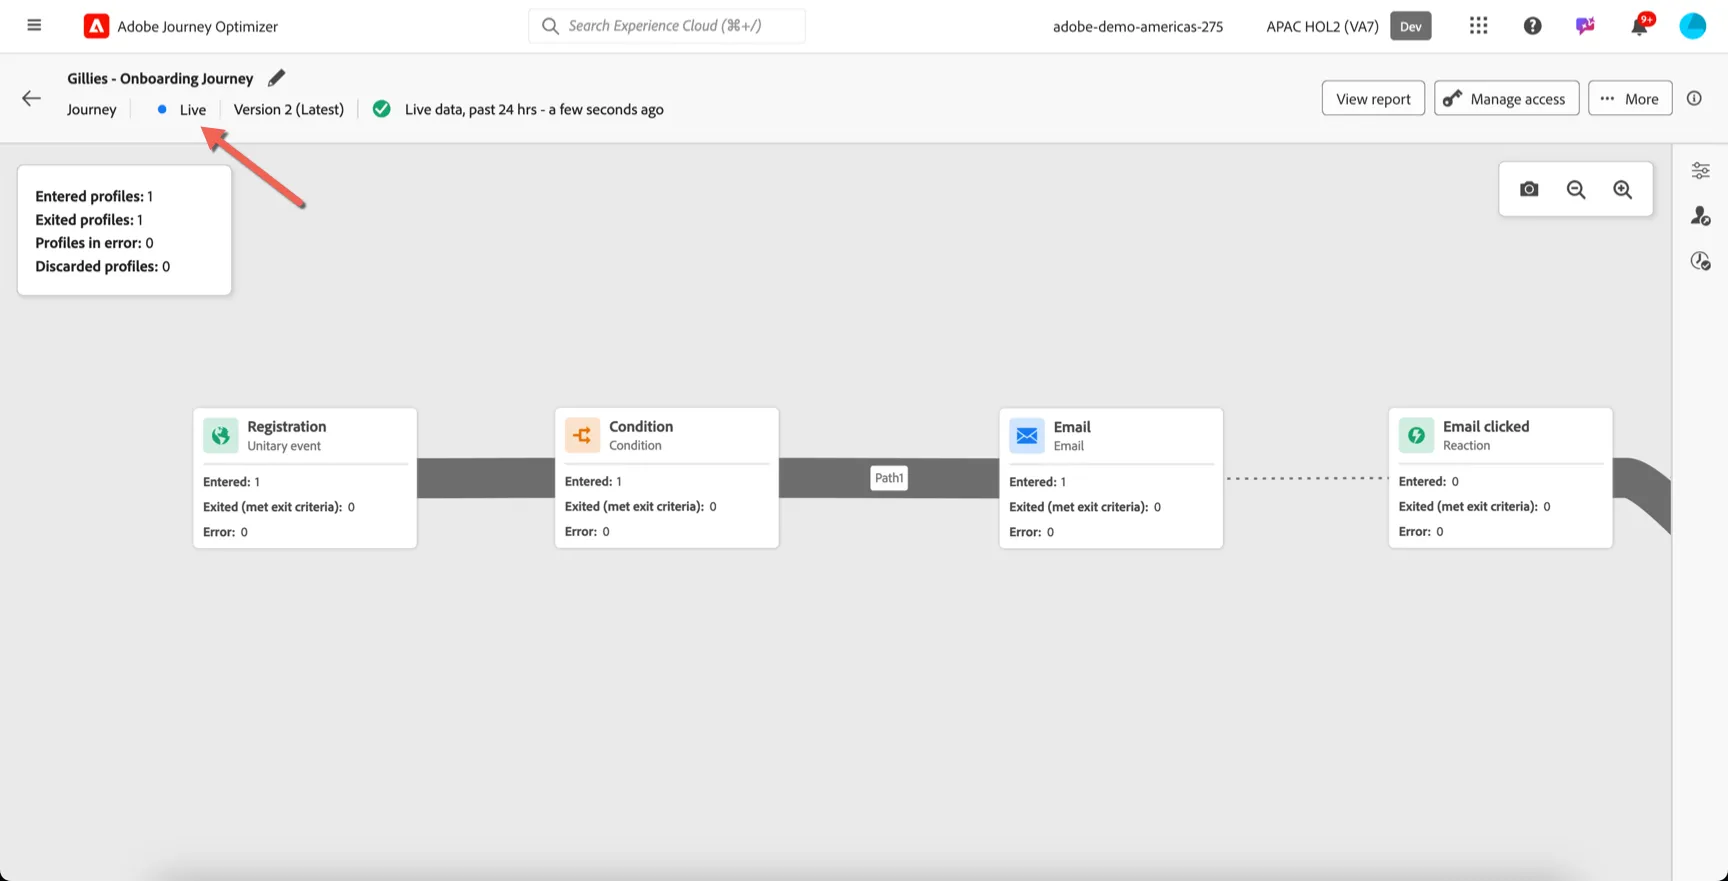Focus the Search Experience Cloud field
Viewport: 1728px width, 881px height.
point(667,26)
